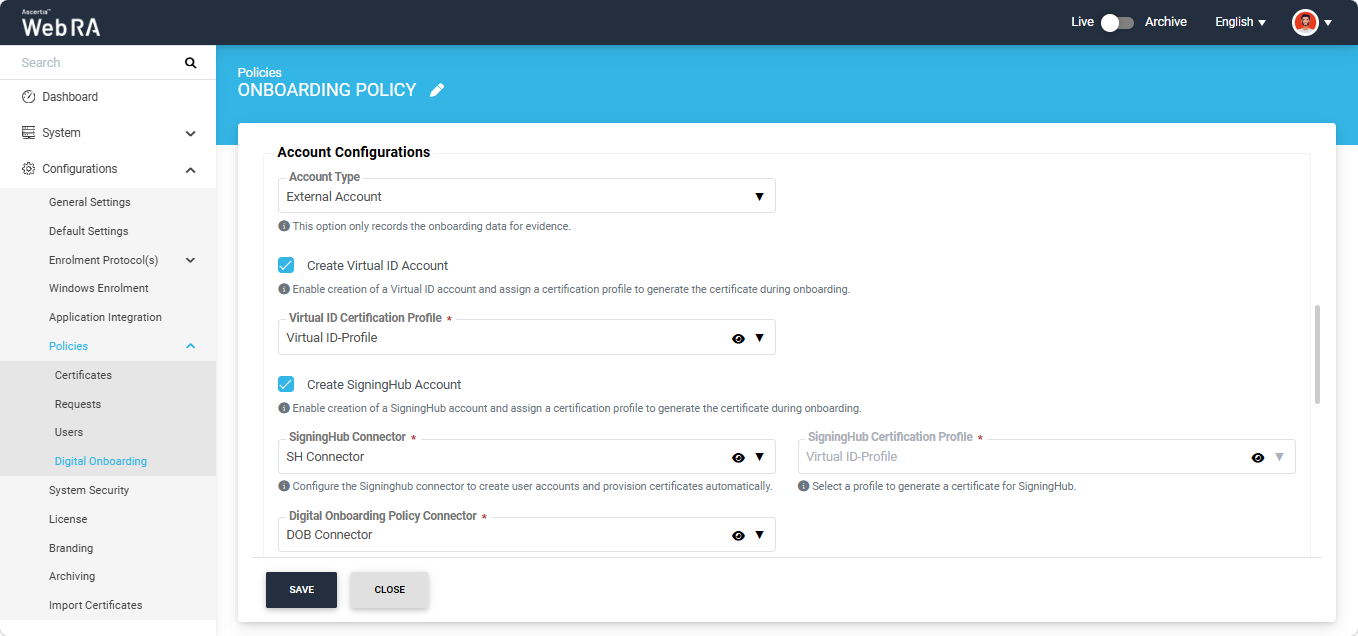Click the Dashboard gauge icon in sidebar
The width and height of the screenshot is (1358, 636).
pyautogui.click(x=29, y=97)
